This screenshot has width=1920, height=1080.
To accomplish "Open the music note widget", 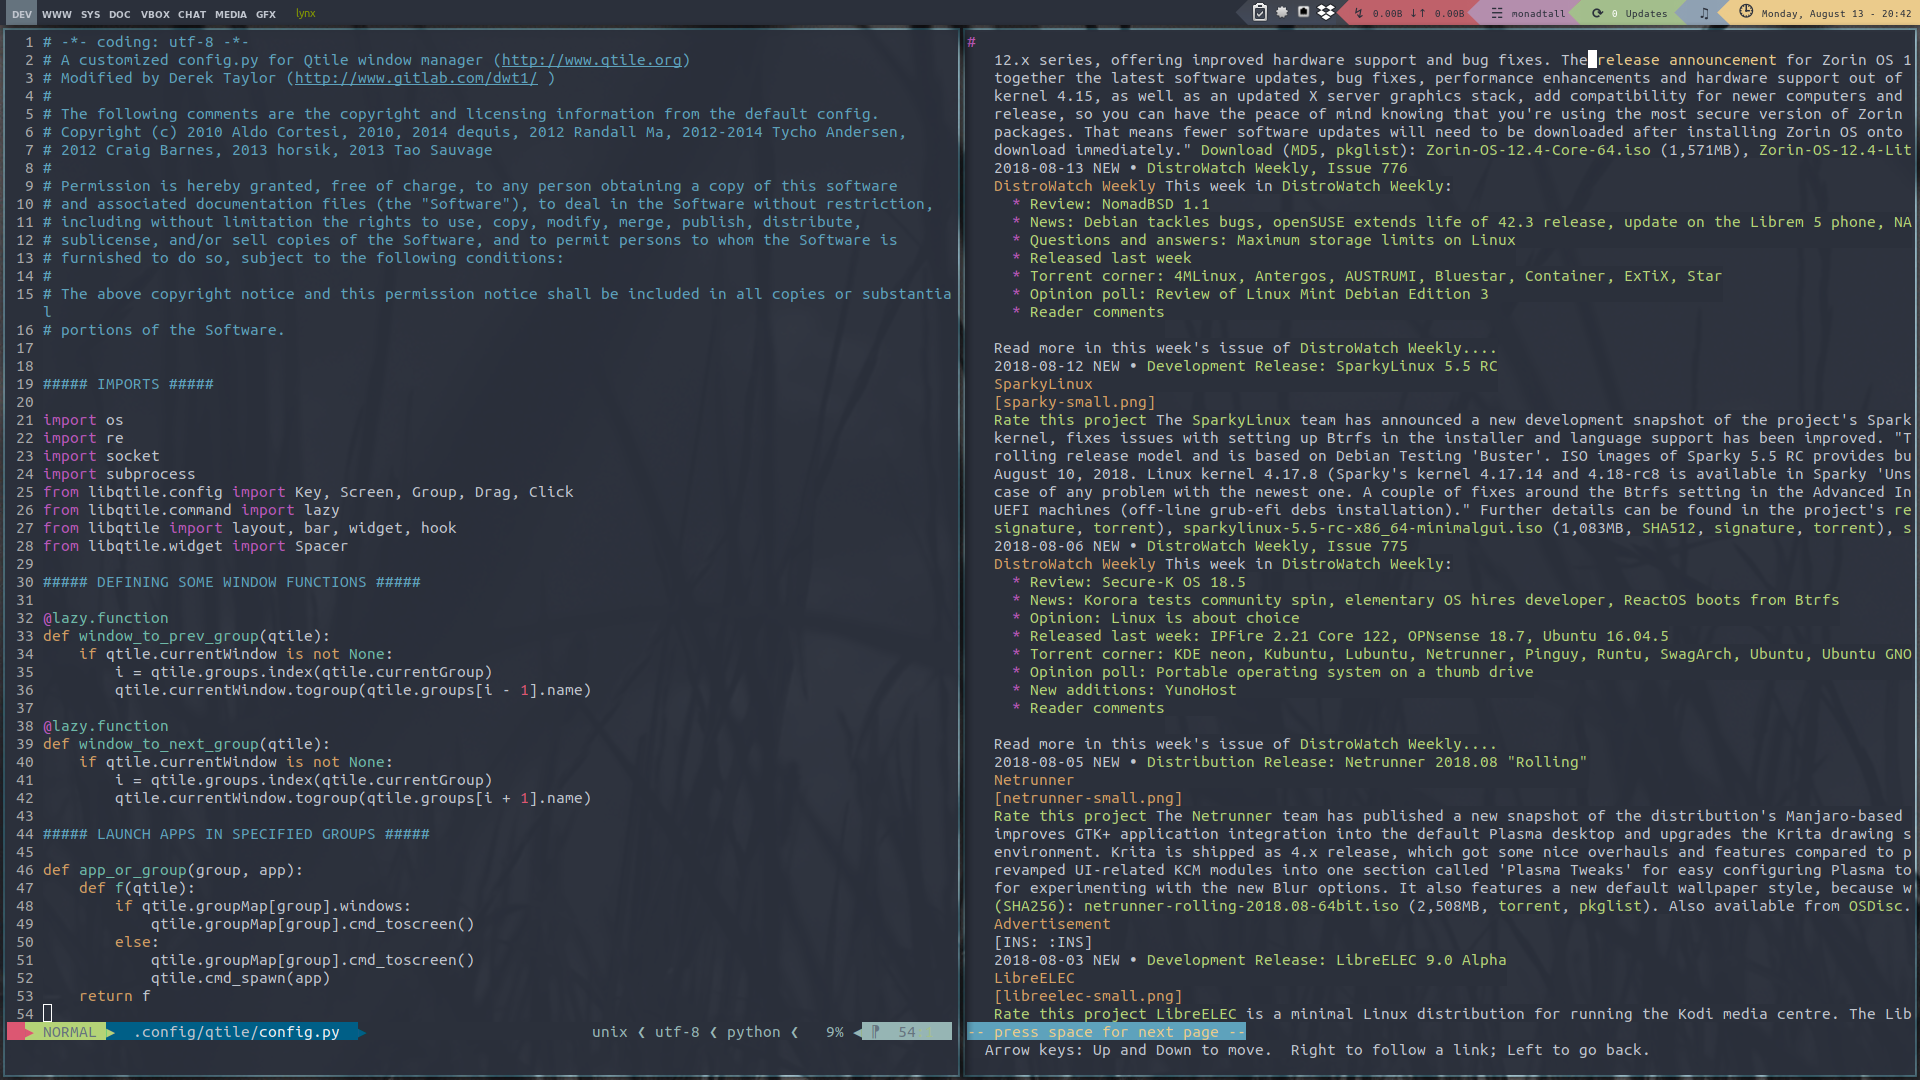I will click(x=1704, y=14).
